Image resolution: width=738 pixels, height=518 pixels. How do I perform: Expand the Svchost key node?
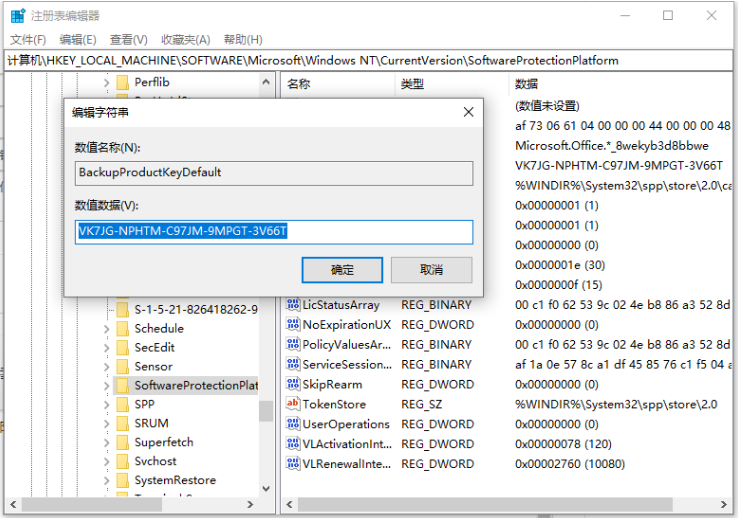[x=106, y=462]
